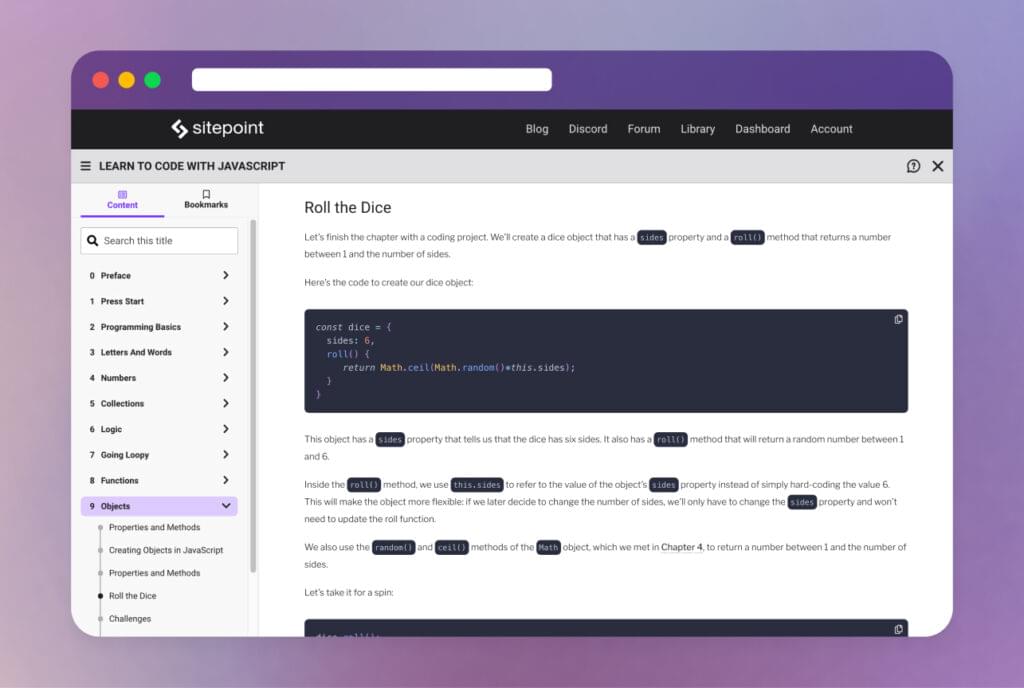
Task: Click the SitePoint logo
Action: click(217, 128)
